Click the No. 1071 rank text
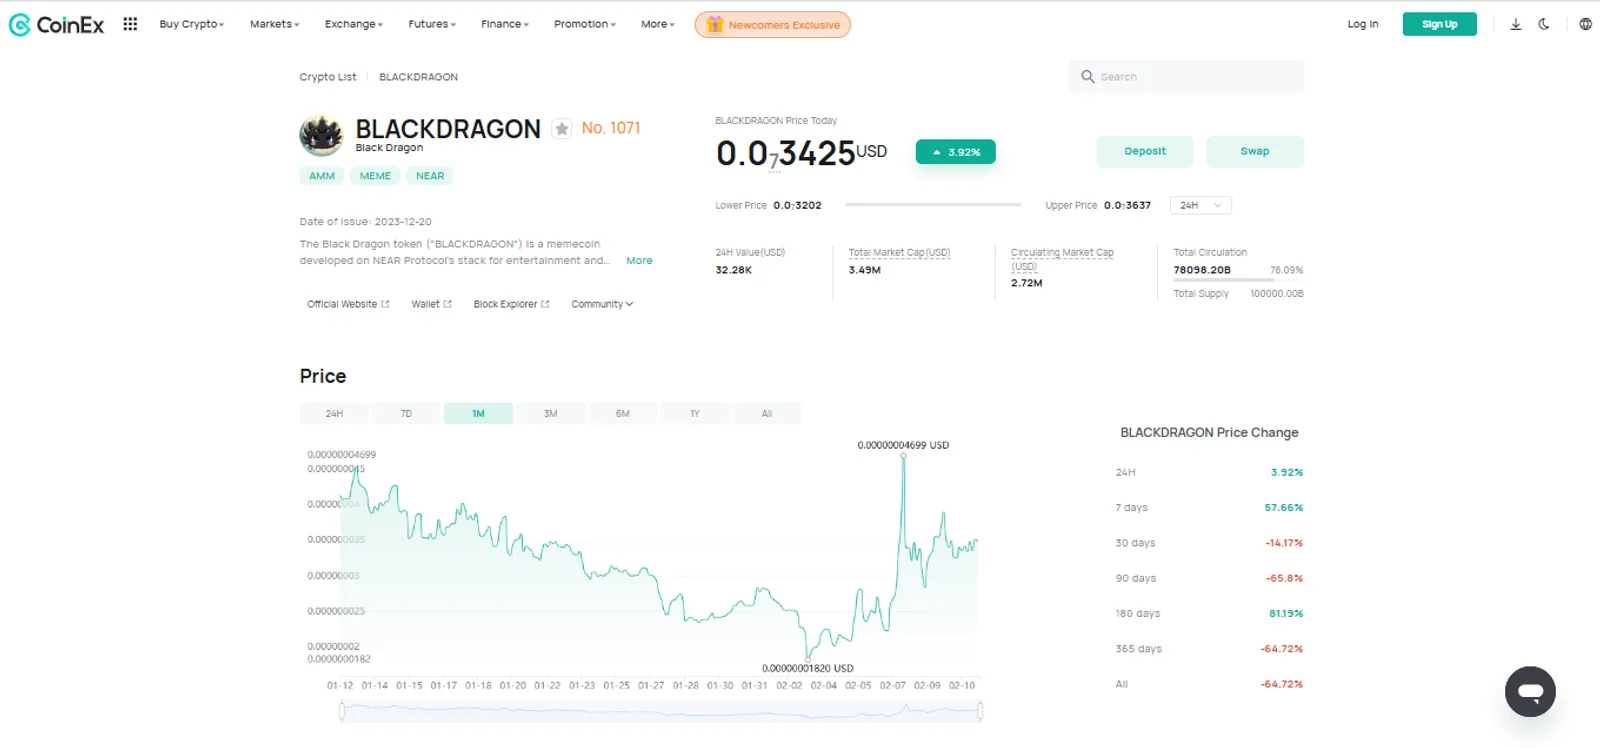The width and height of the screenshot is (1600, 748). pyautogui.click(x=611, y=128)
